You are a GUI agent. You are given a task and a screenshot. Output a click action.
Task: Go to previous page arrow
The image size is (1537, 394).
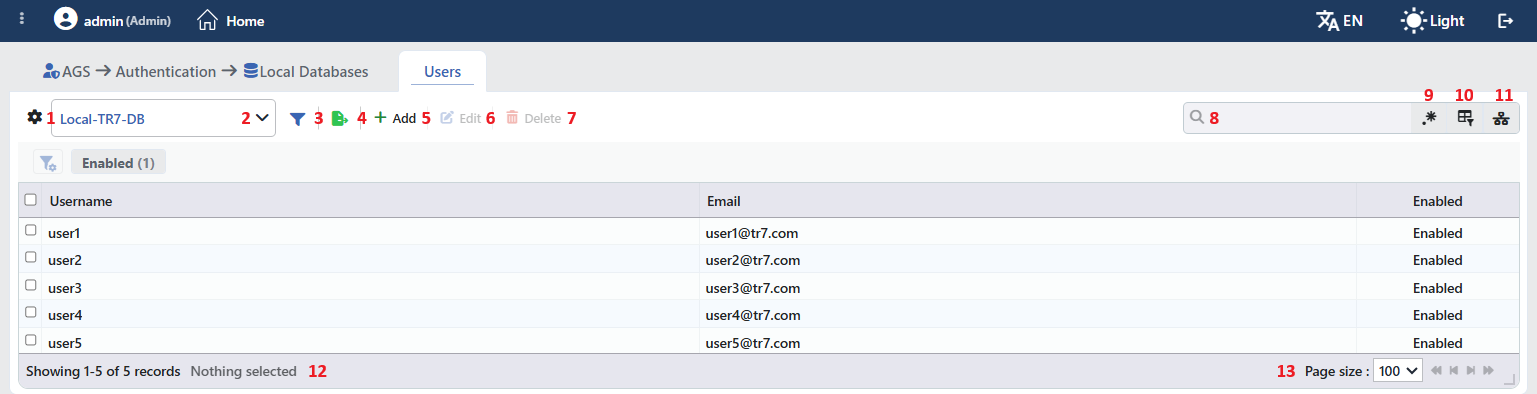(x=1454, y=371)
